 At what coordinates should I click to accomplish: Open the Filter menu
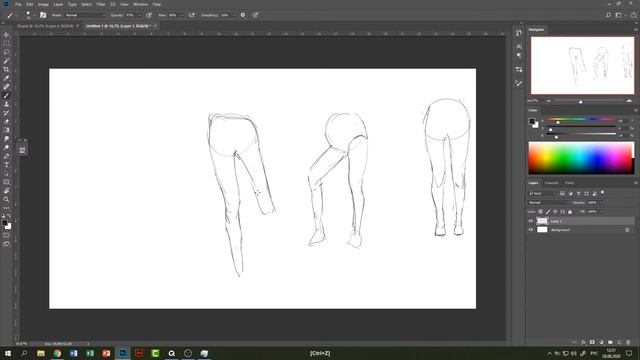[x=101, y=4]
